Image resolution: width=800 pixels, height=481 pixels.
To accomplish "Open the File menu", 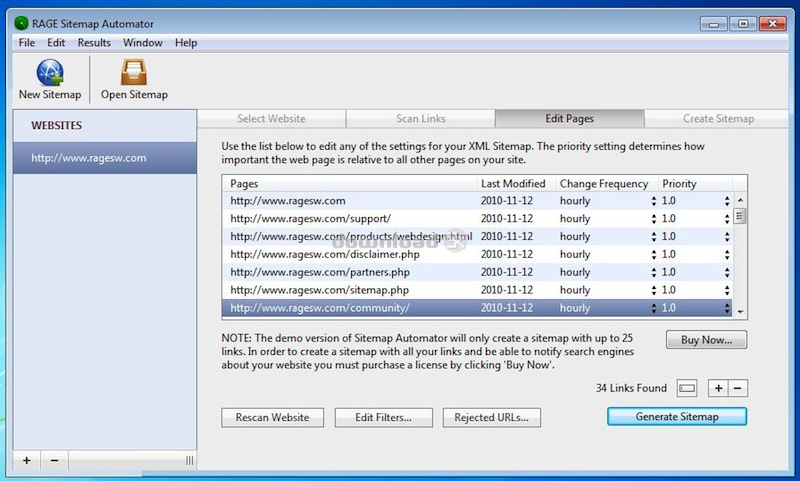I will pyautogui.click(x=27, y=43).
